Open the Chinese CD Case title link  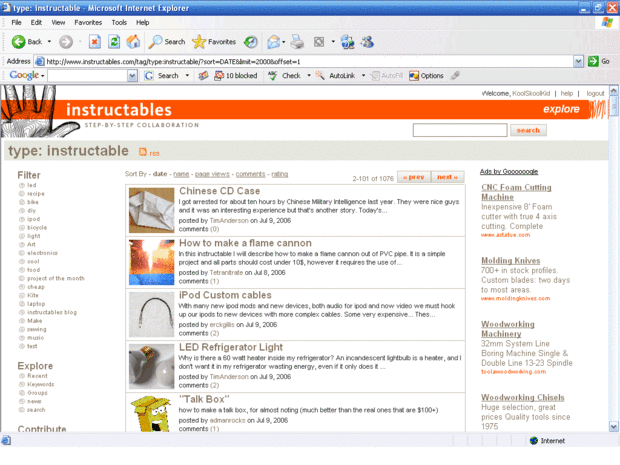pos(219,191)
